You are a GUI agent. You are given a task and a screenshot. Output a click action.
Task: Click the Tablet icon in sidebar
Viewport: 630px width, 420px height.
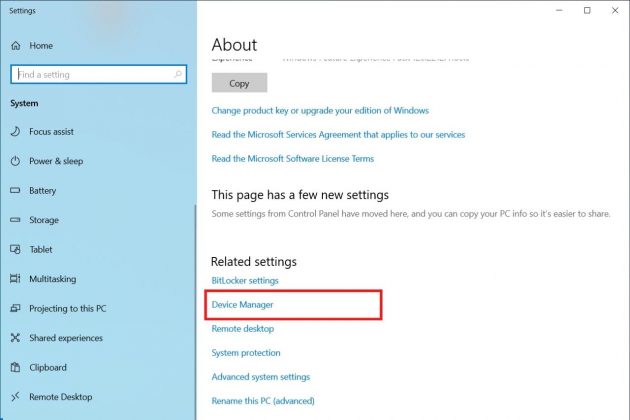pos(15,249)
